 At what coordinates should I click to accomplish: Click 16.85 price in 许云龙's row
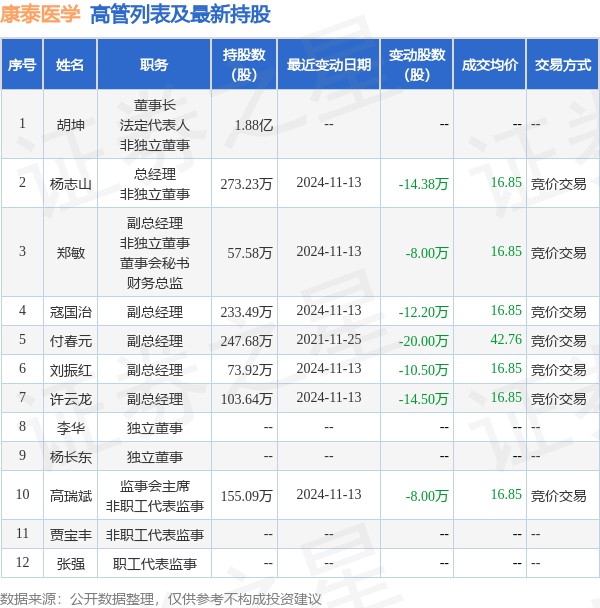click(x=506, y=397)
